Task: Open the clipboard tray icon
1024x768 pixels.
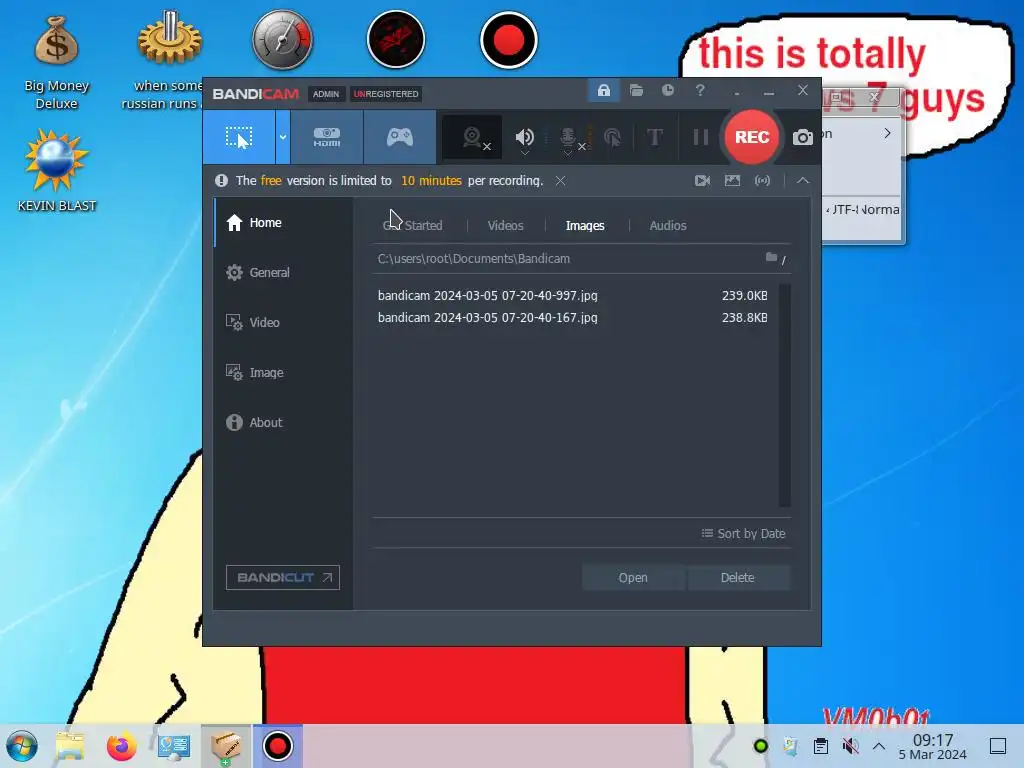Action: 821,746
